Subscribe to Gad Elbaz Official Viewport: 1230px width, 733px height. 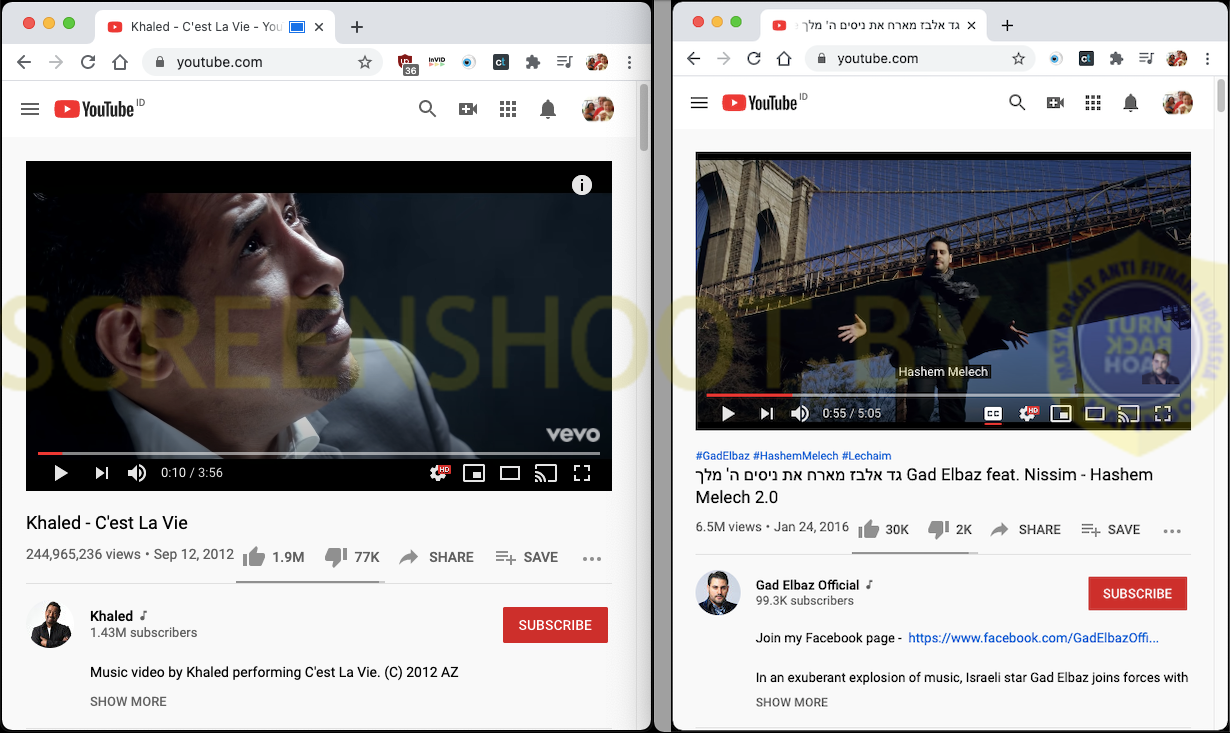pos(1137,593)
